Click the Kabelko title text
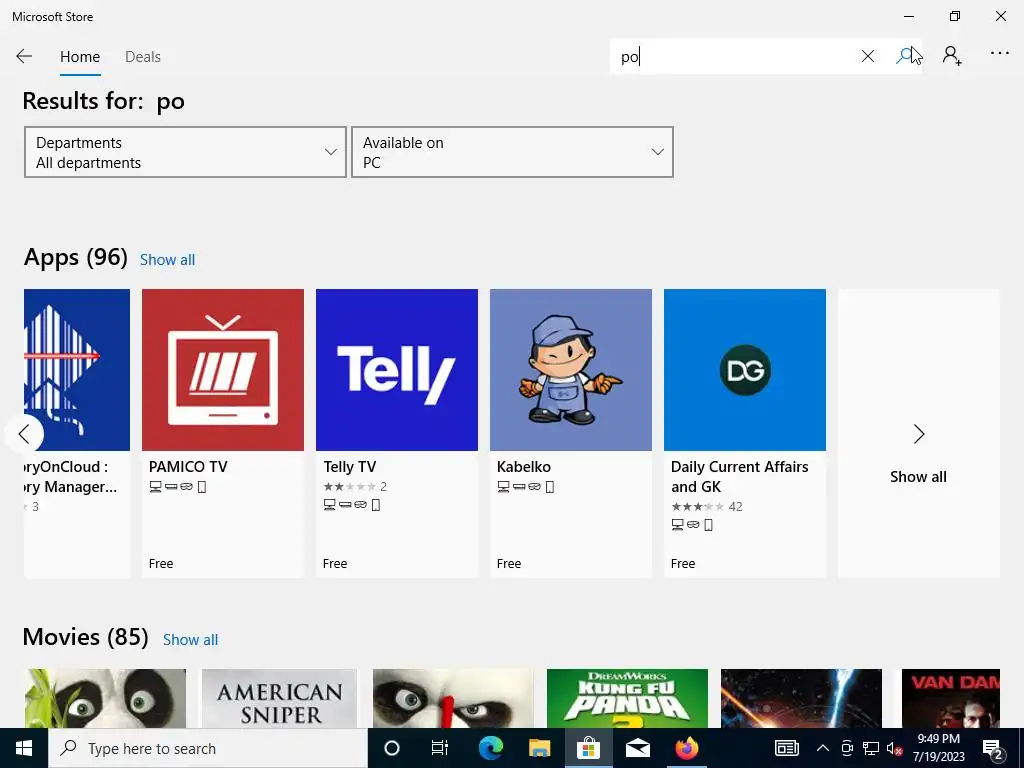The image size is (1024, 768). pos(524,467)
